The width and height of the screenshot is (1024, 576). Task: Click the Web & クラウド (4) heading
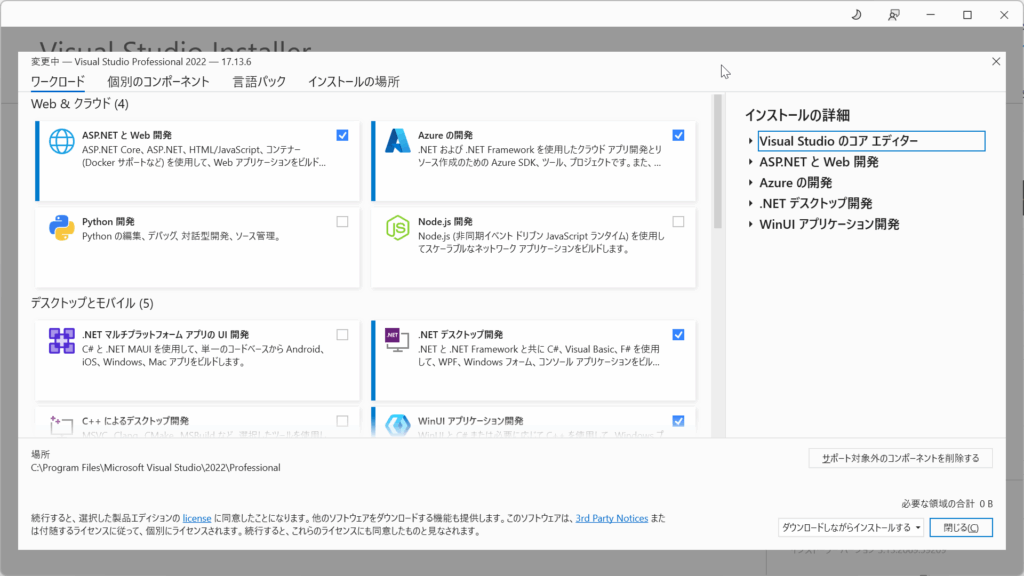[80, 104]
